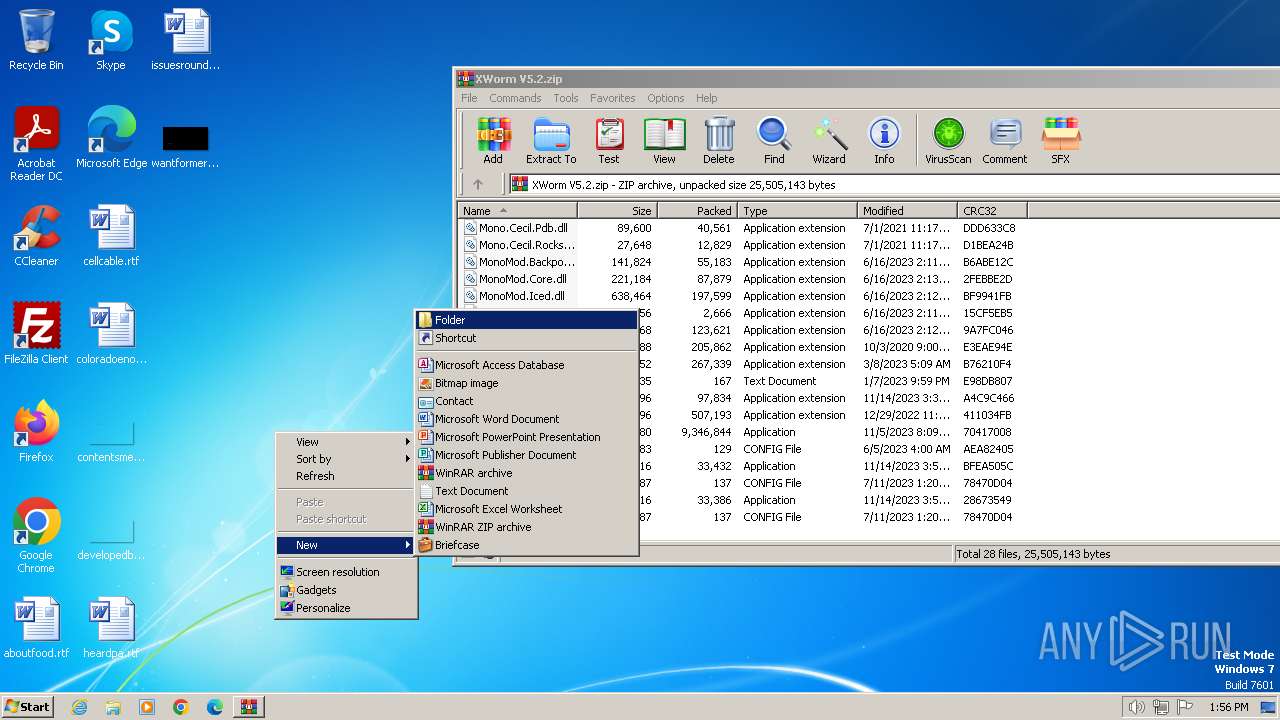Screen dimensions: 1280x720
Task: Create a Microsoft Access Database
Action: (x=527, y=365)
